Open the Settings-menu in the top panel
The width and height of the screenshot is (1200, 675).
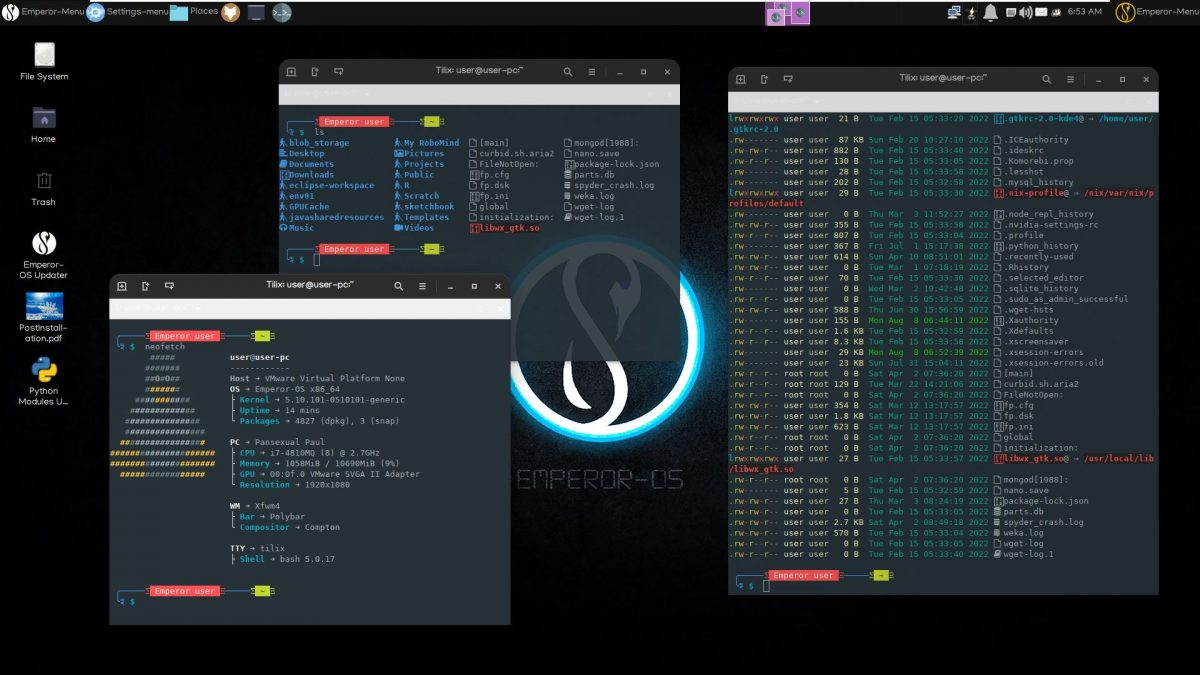coord(128,12)
